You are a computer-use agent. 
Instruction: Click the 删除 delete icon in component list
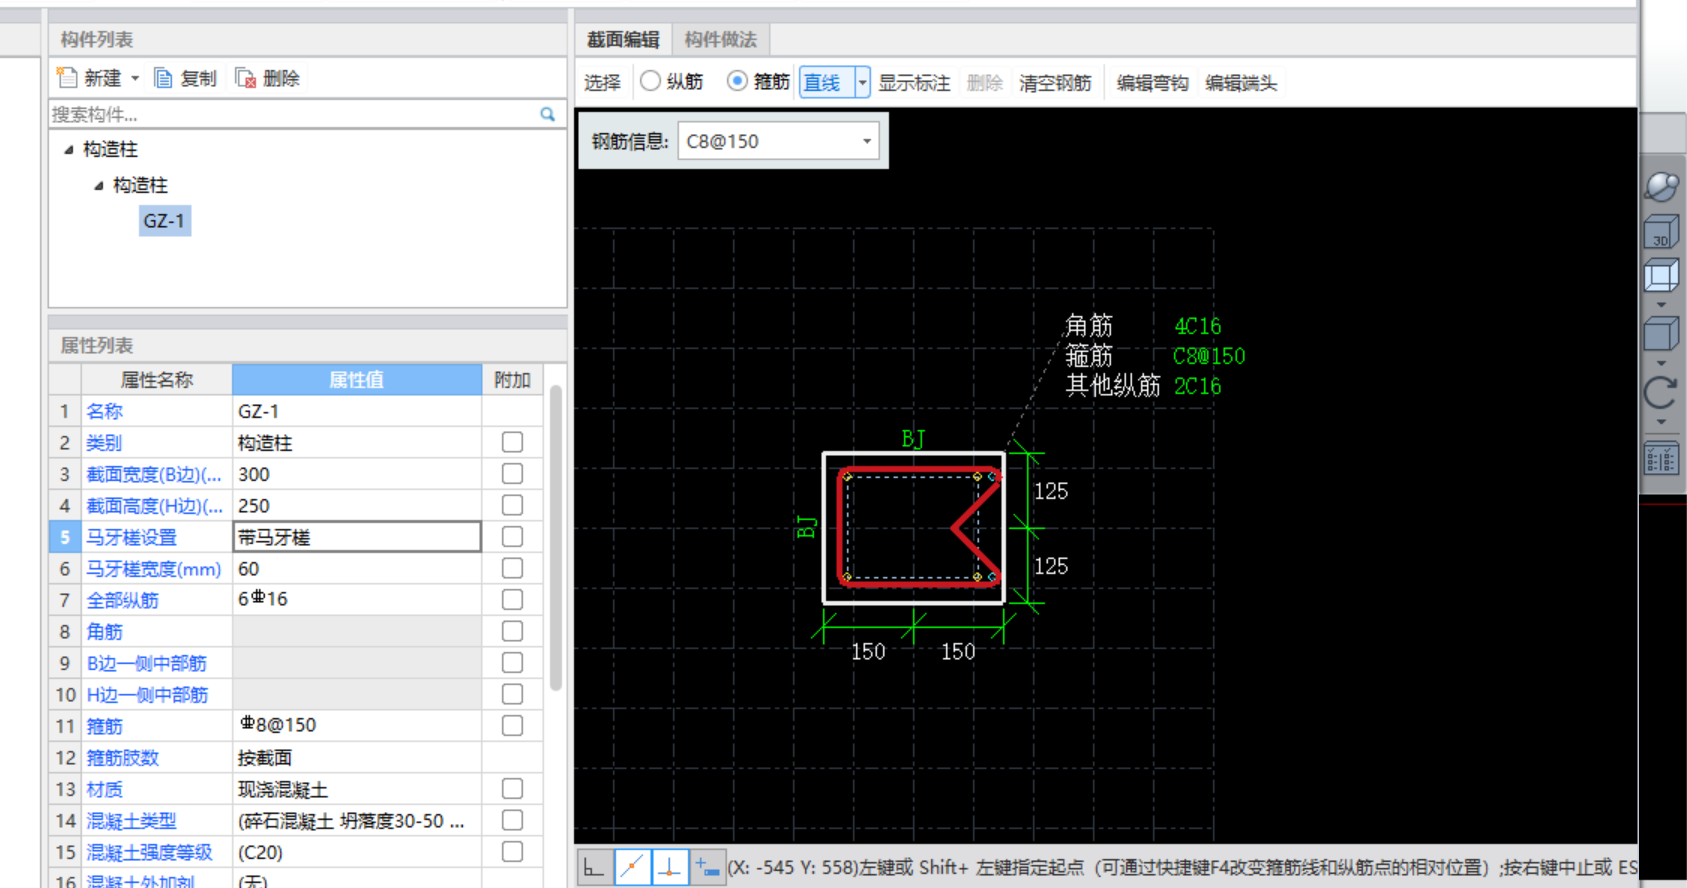(245, 78)
